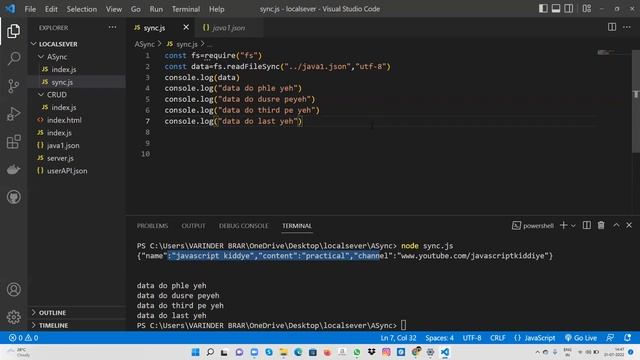Open the Edit menu

[51, 9]
